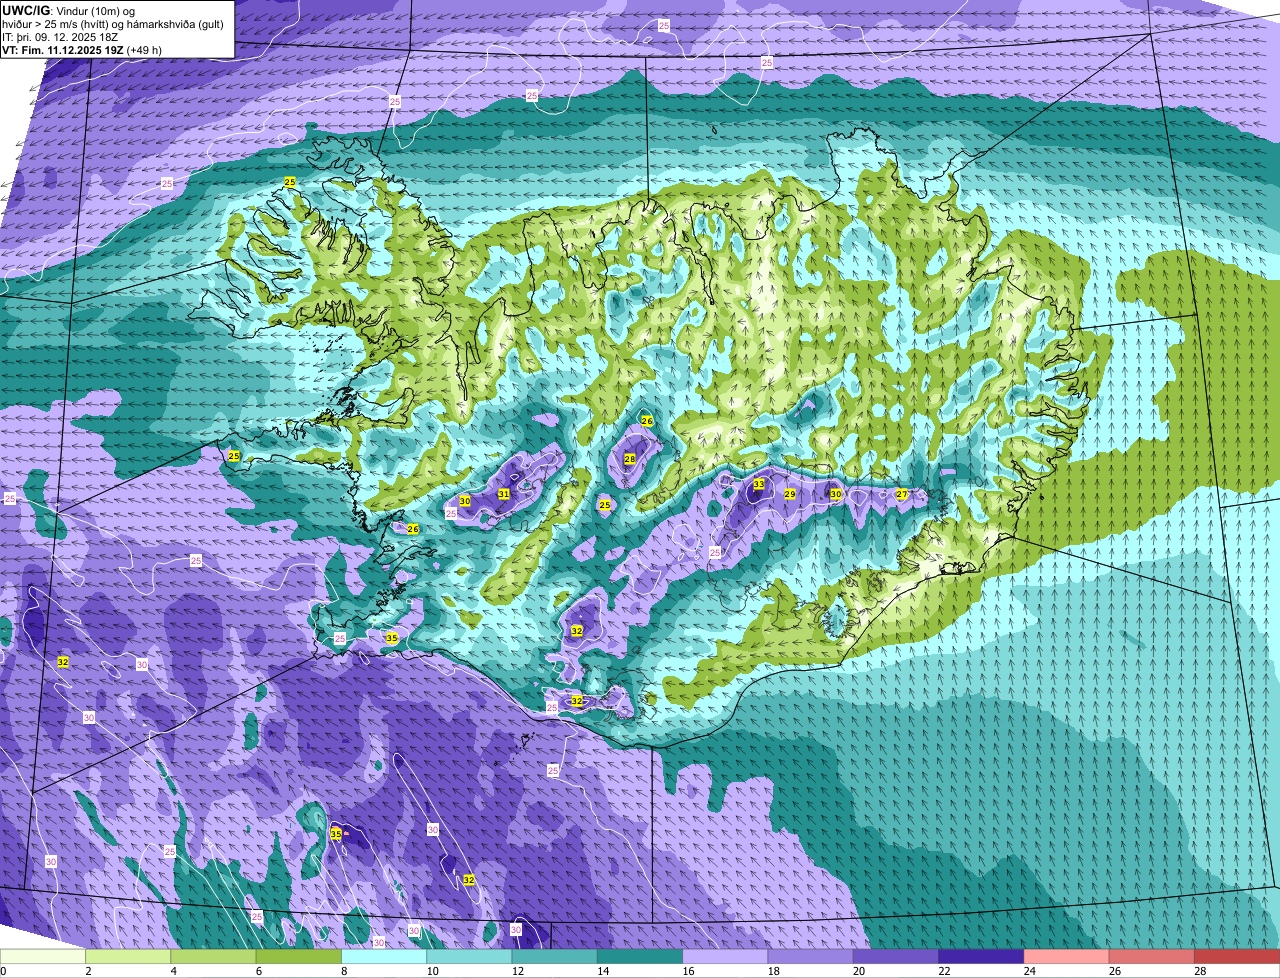
Task: Click the yellow gust label '28'
Action: [x=630, y=459]
